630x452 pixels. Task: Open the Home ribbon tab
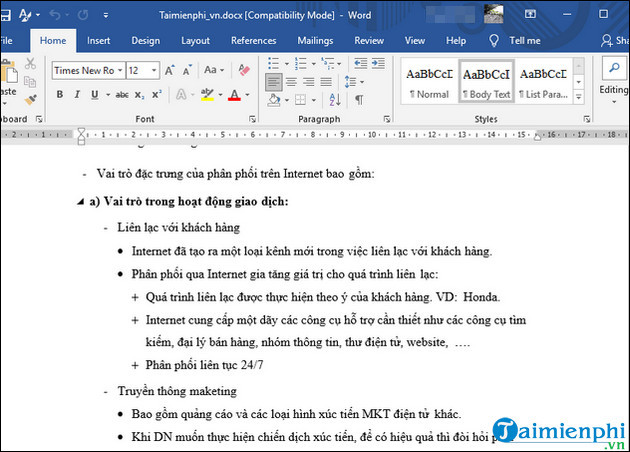click(53, 41)
